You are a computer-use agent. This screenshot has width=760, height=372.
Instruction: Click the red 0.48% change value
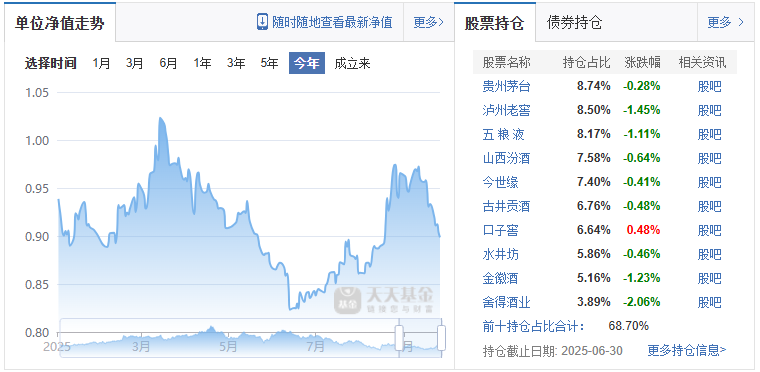pyautogui.click(x=644, y=230)
